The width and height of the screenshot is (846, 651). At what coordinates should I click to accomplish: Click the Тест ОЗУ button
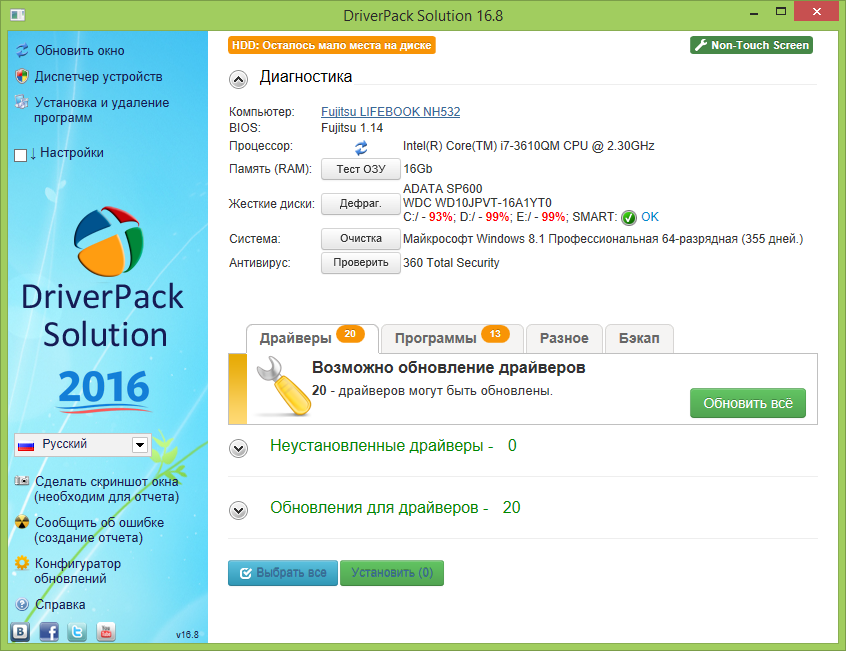tap(361, 169)
